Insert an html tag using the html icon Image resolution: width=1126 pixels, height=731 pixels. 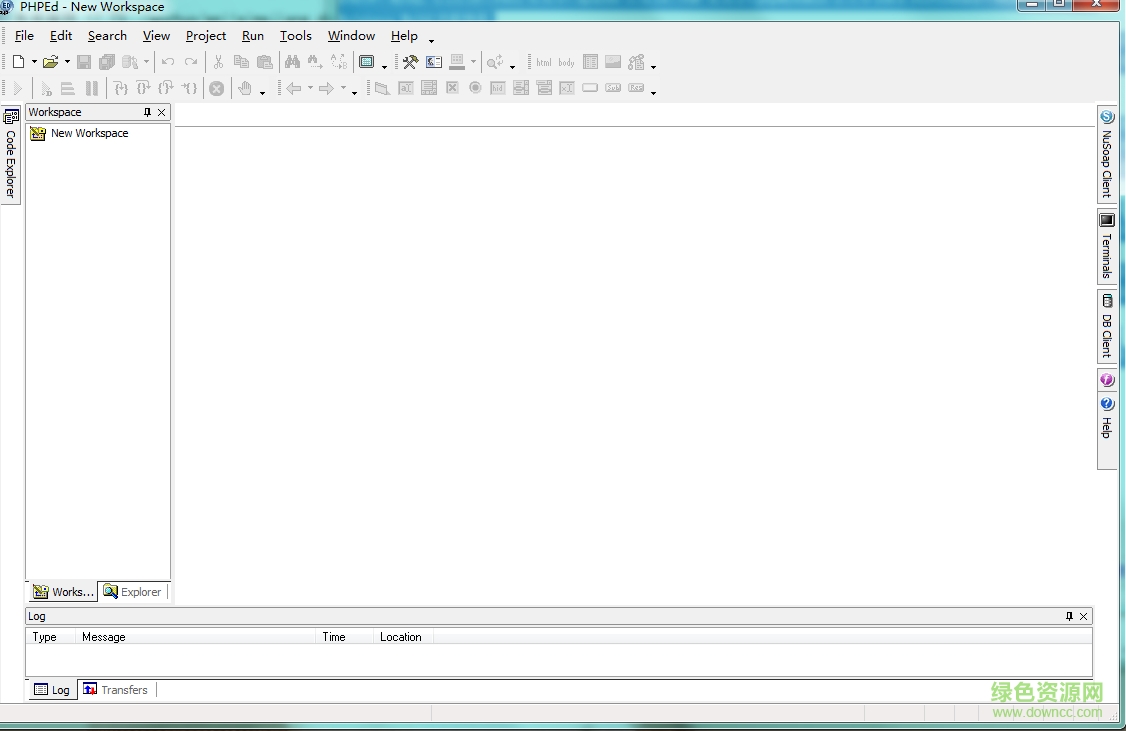pos(543,61)
